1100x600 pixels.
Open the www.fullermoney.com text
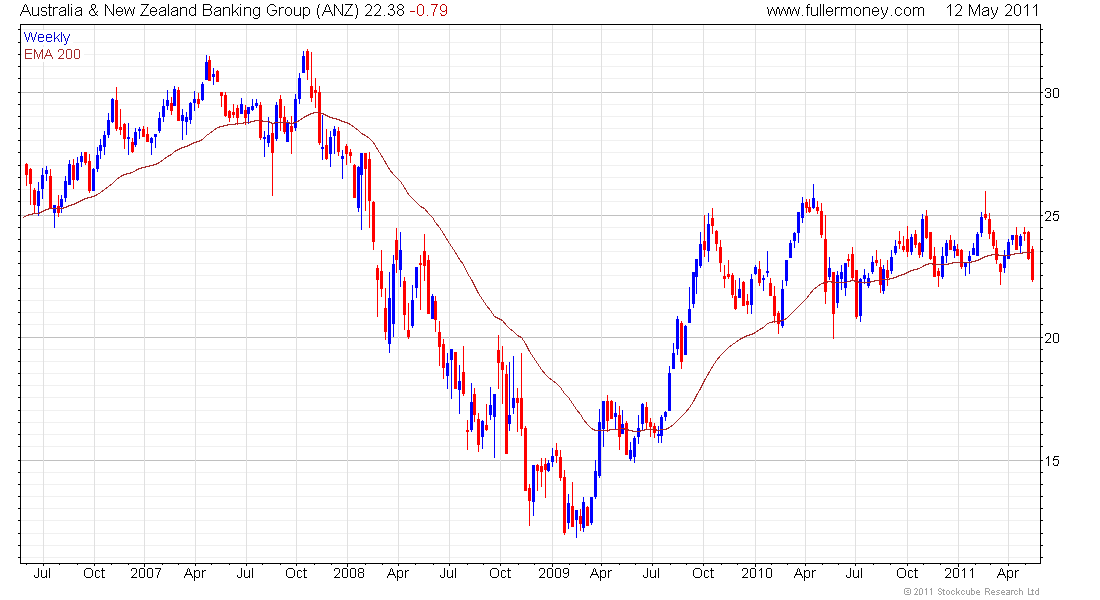click(x=845, y=11)
